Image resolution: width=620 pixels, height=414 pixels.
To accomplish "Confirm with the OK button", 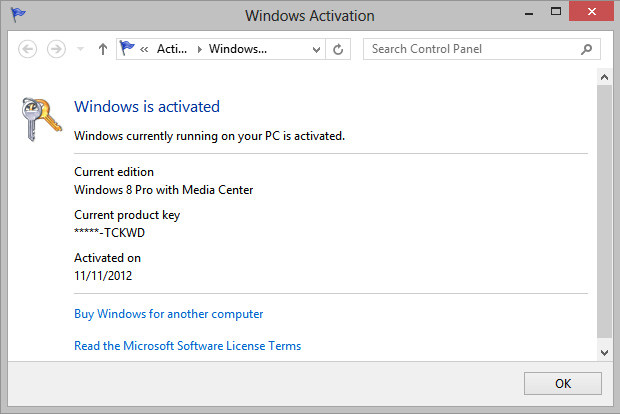I will click(563, 384).
